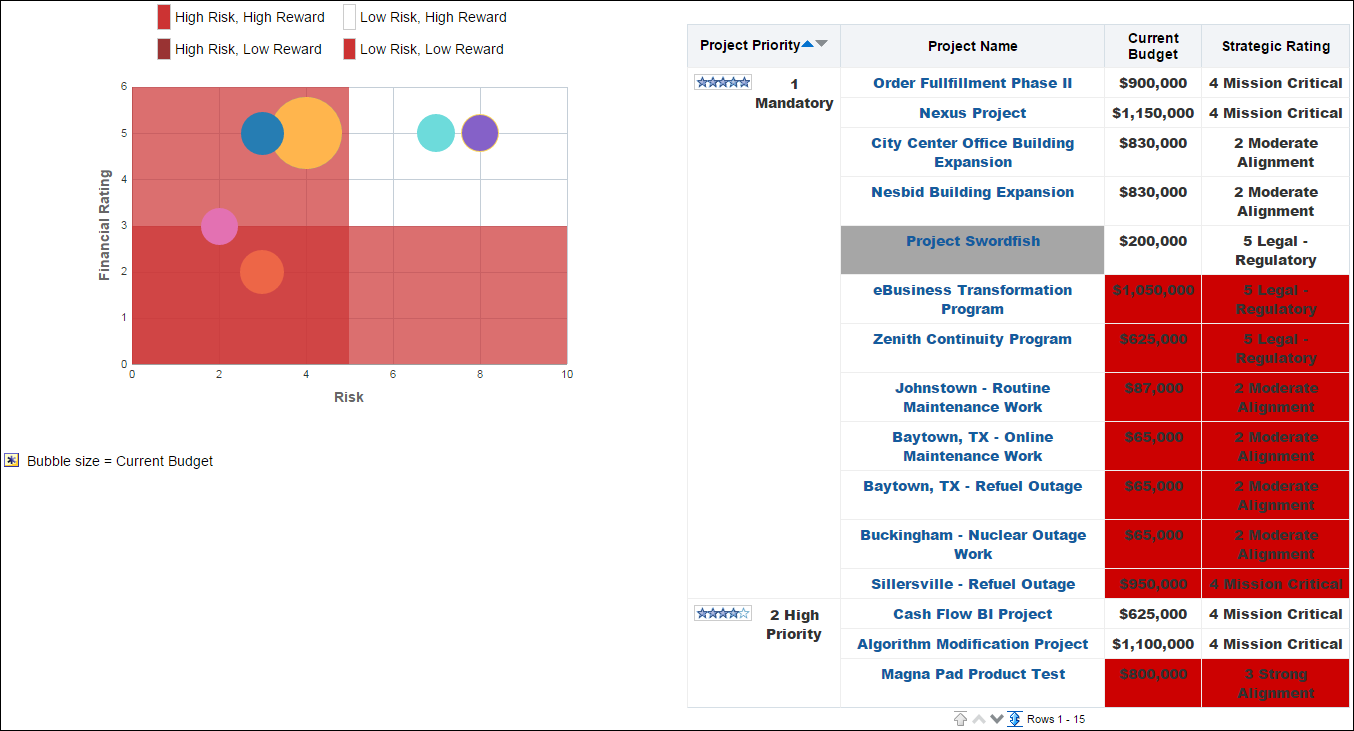Click the go-to-top pagination arrow icon

pos(960,719)
